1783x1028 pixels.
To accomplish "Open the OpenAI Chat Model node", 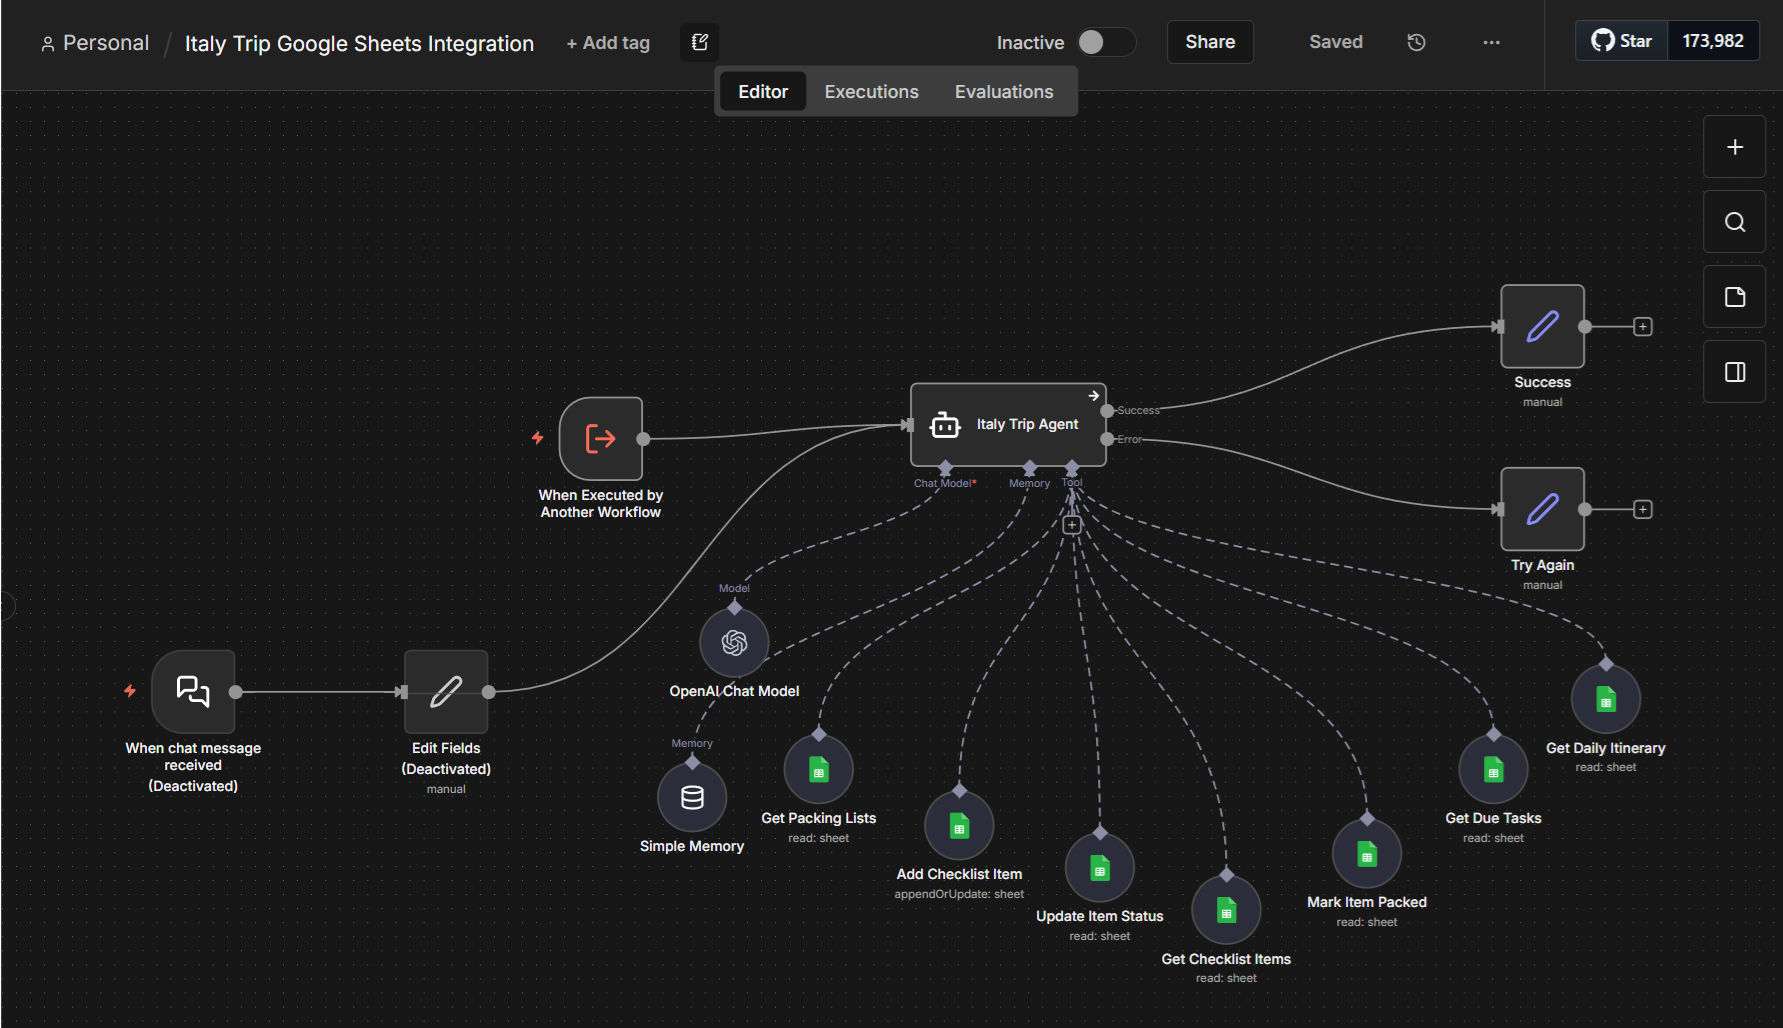I will pos(734,641).
